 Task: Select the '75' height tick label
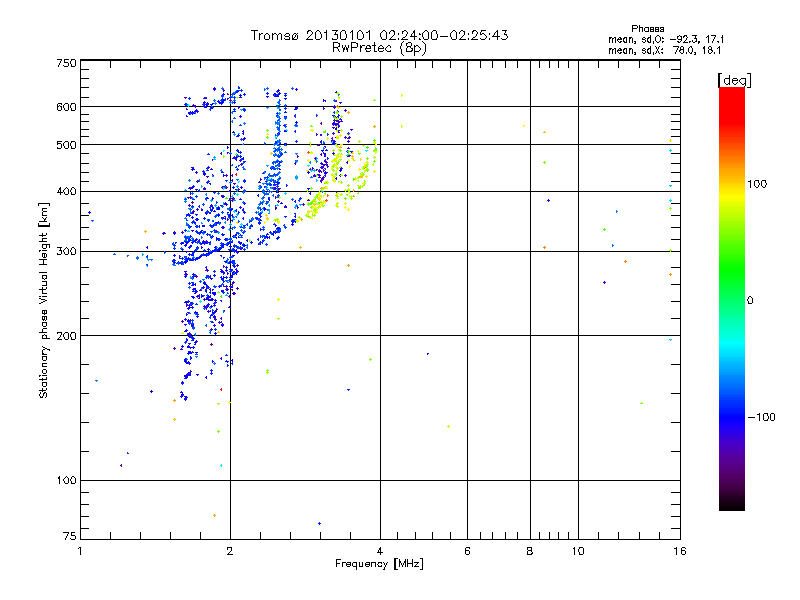click(x=70, y=536)
